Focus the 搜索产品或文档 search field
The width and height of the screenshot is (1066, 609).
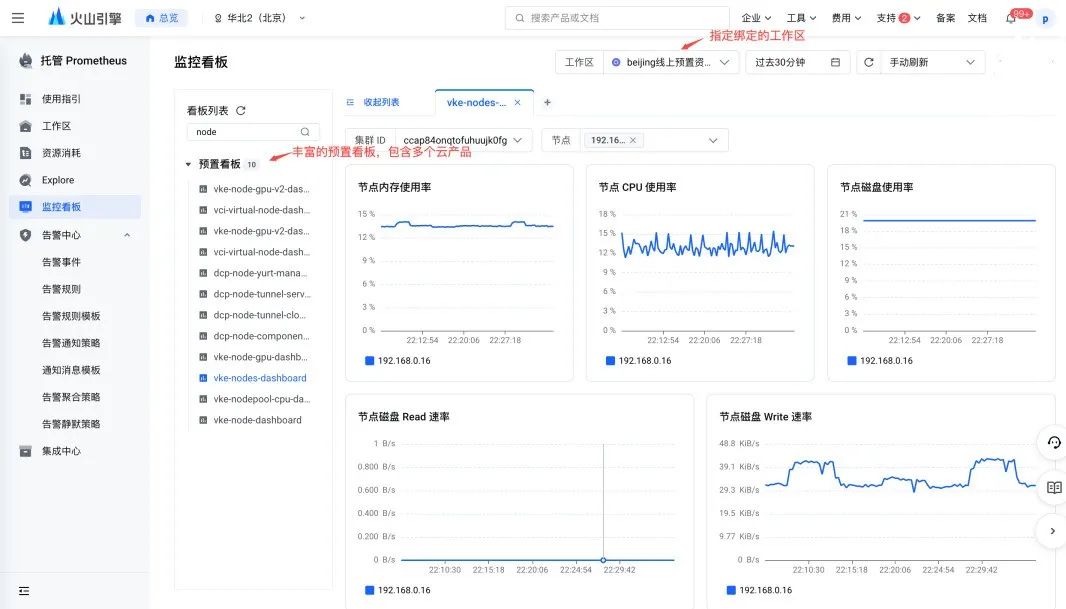pyautogui.click(x=617, y=18)
